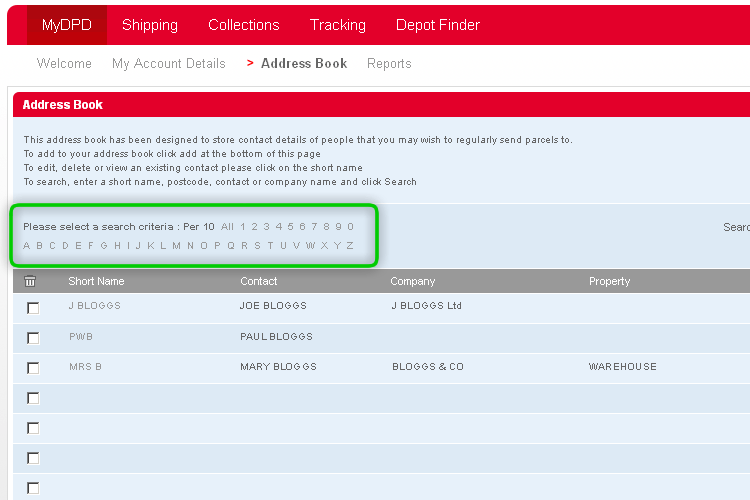Tick the checkbox for MRS B row
Screen dimensions: 750x500
[x=33, y=368]
